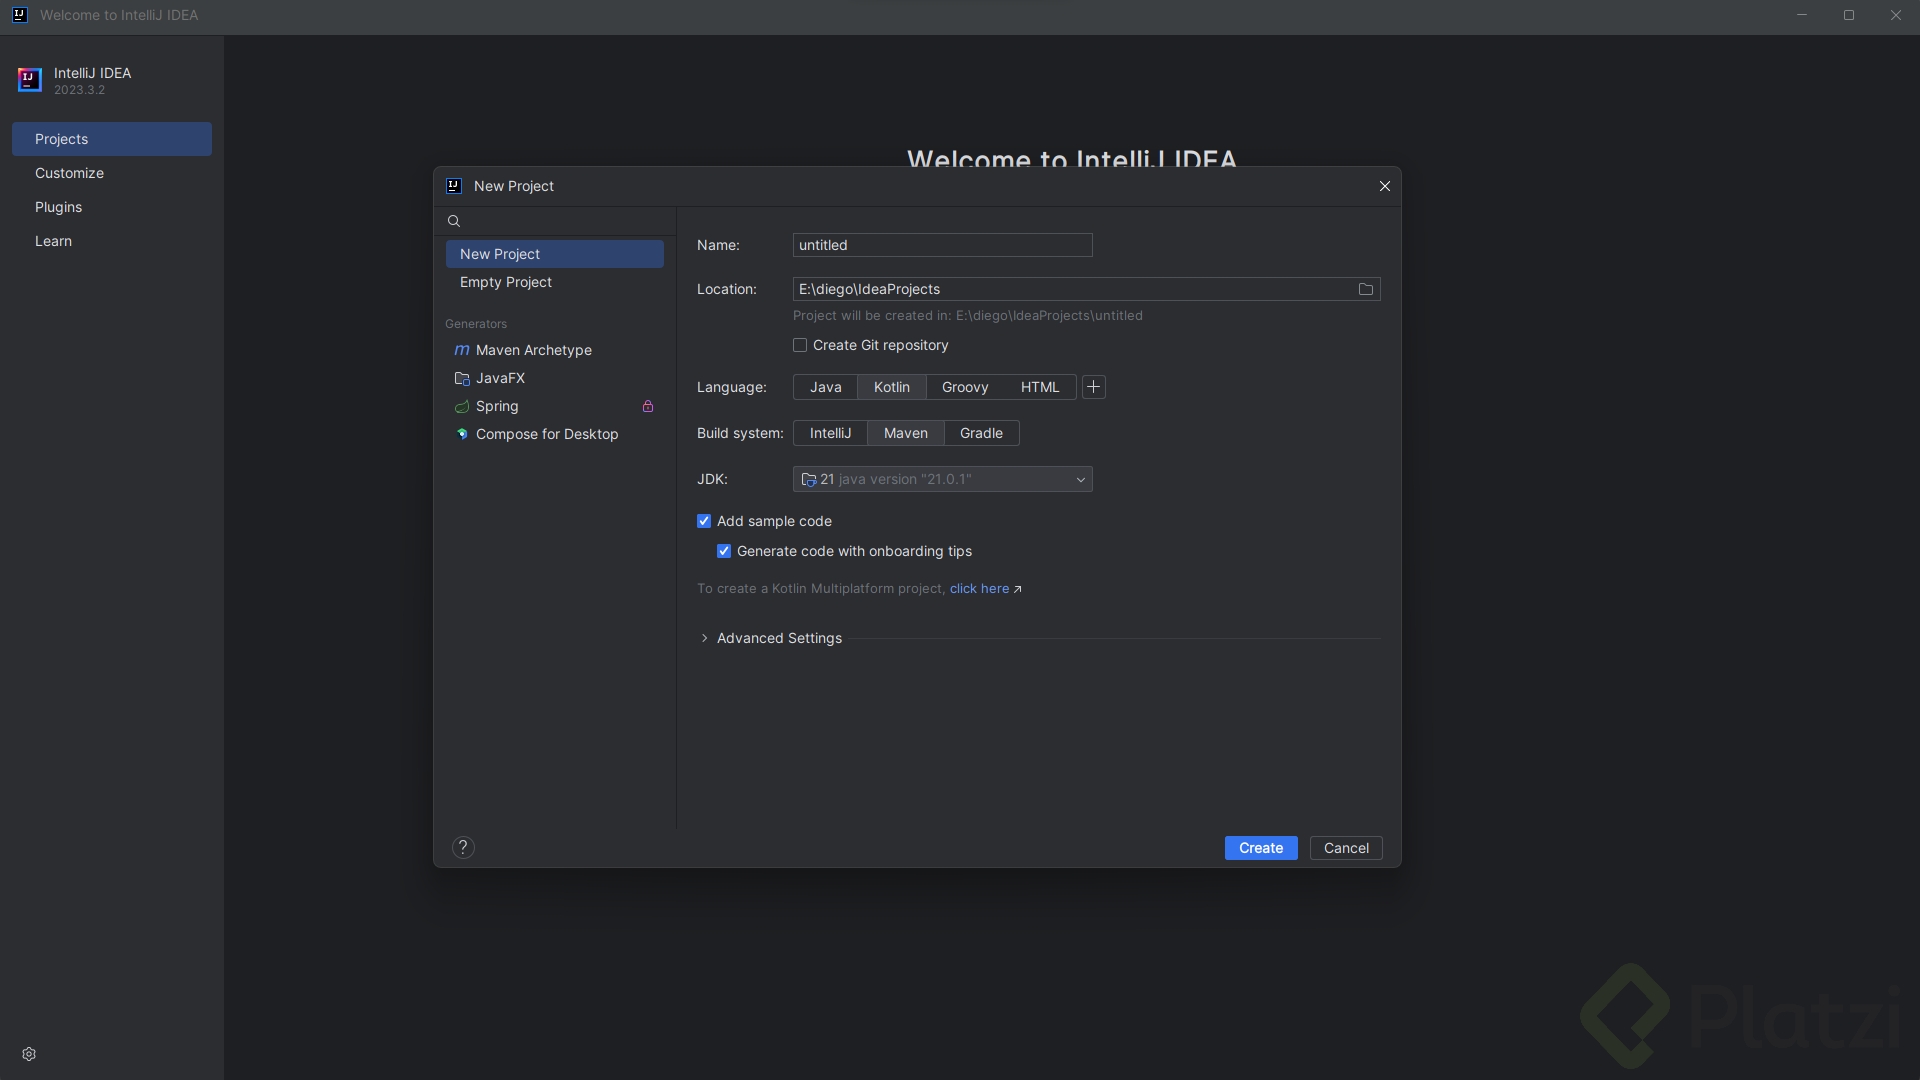Select the JavaFX generator icon
The height and width of the screenshot is (1080, 1920).
point(461,378)
